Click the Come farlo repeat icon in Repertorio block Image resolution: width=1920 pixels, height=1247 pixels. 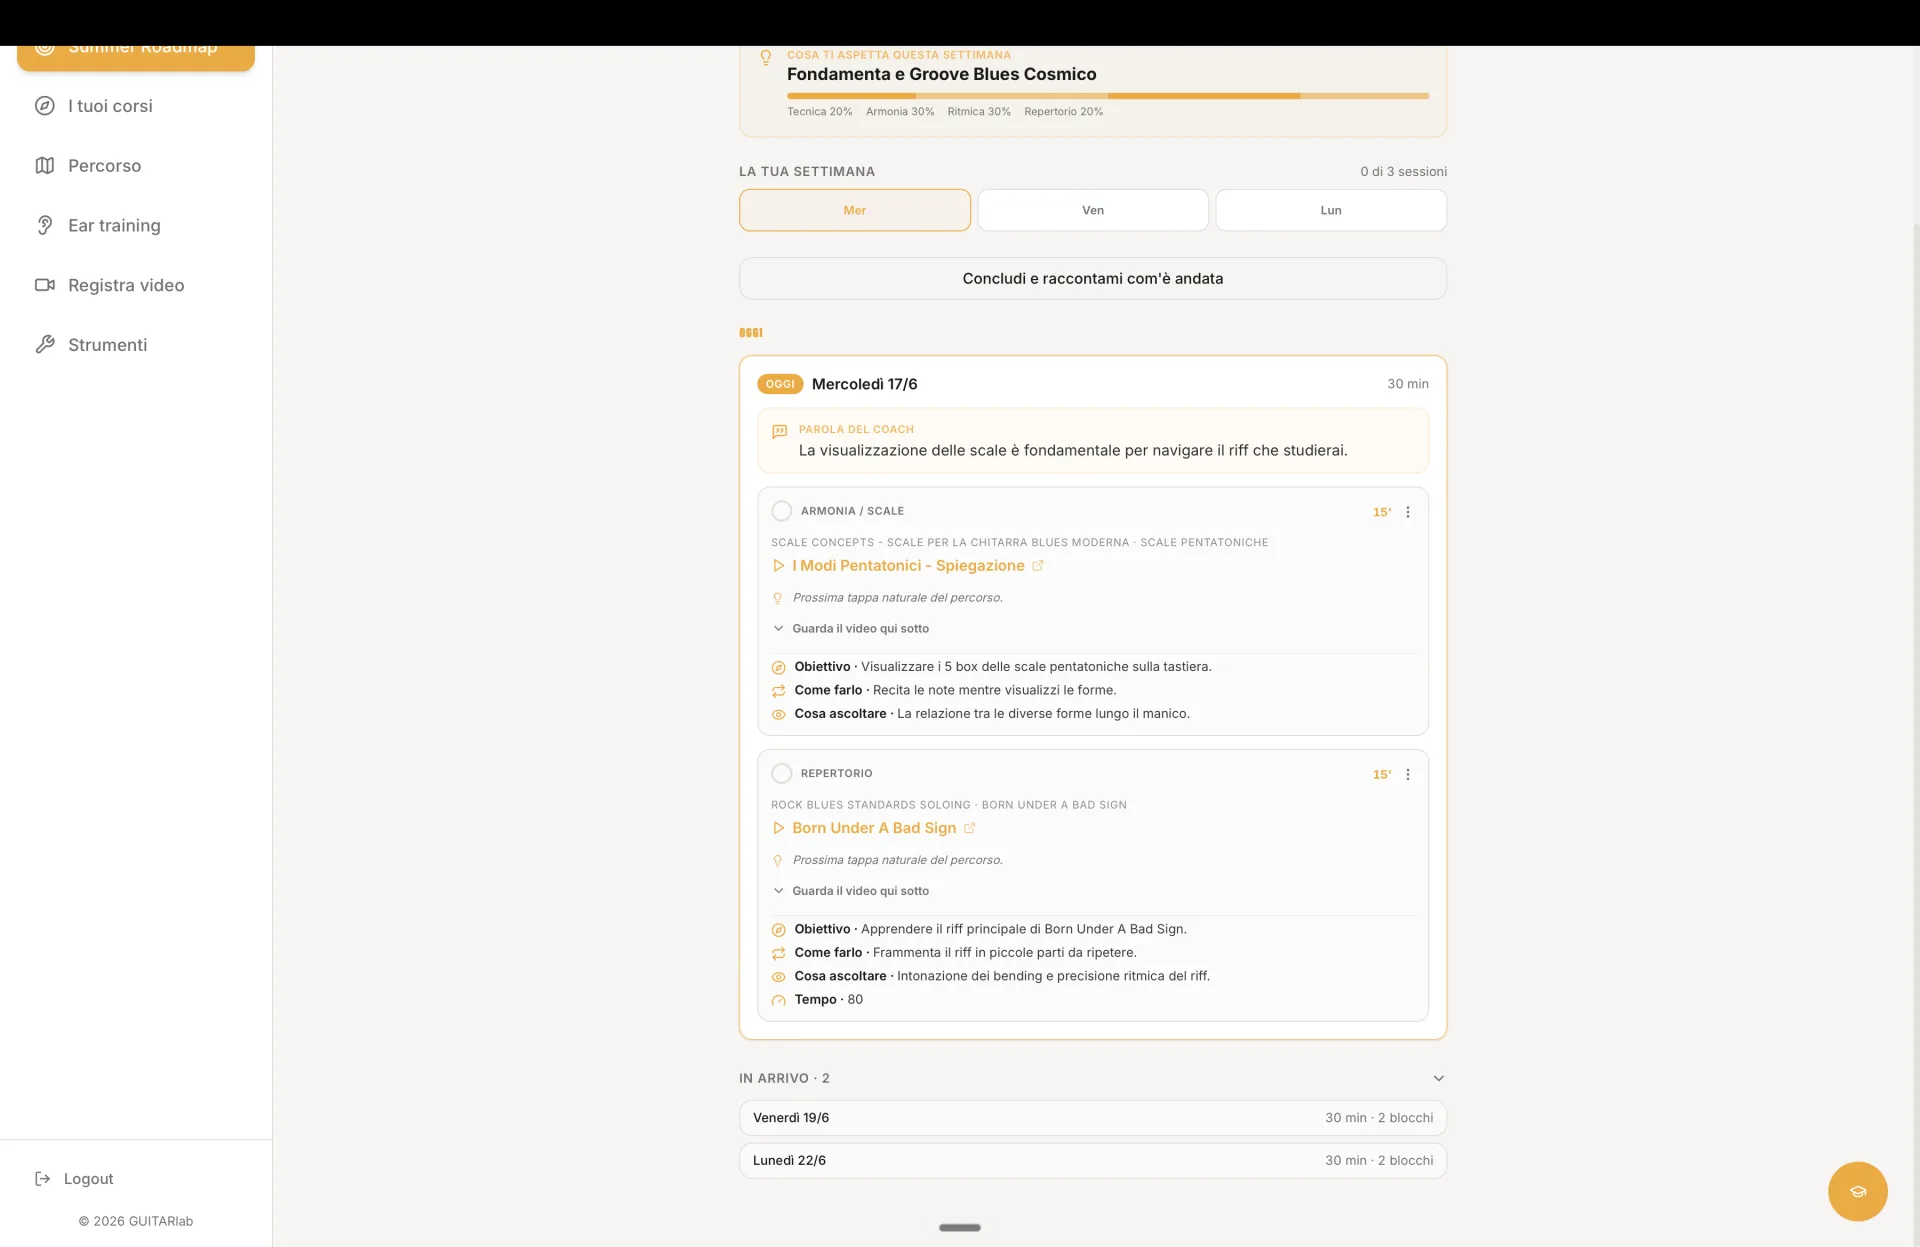[778, 954]
